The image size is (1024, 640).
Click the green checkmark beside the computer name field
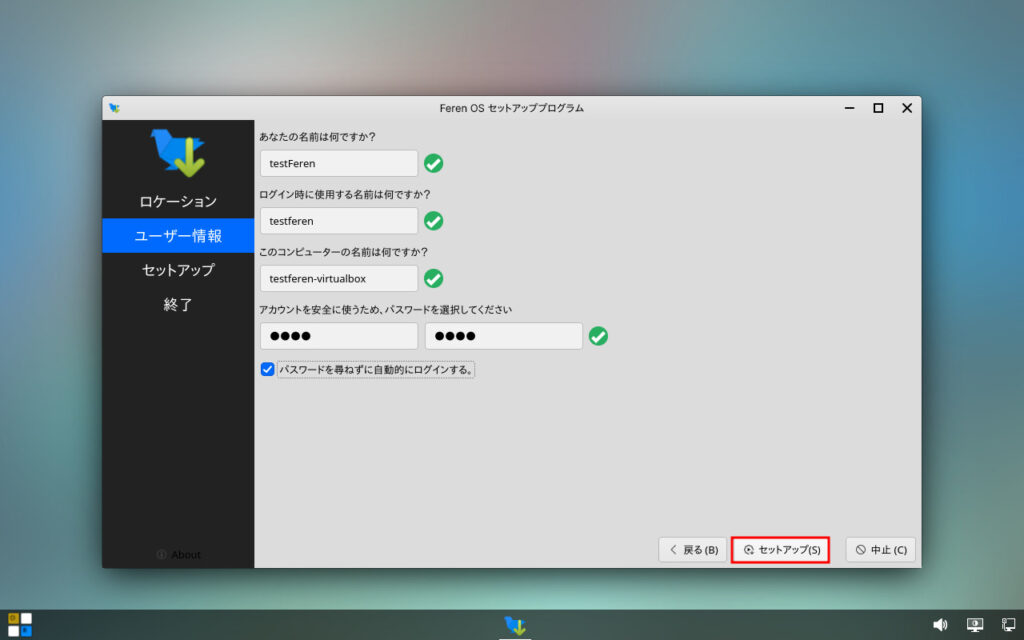click(x=434, y=278)
